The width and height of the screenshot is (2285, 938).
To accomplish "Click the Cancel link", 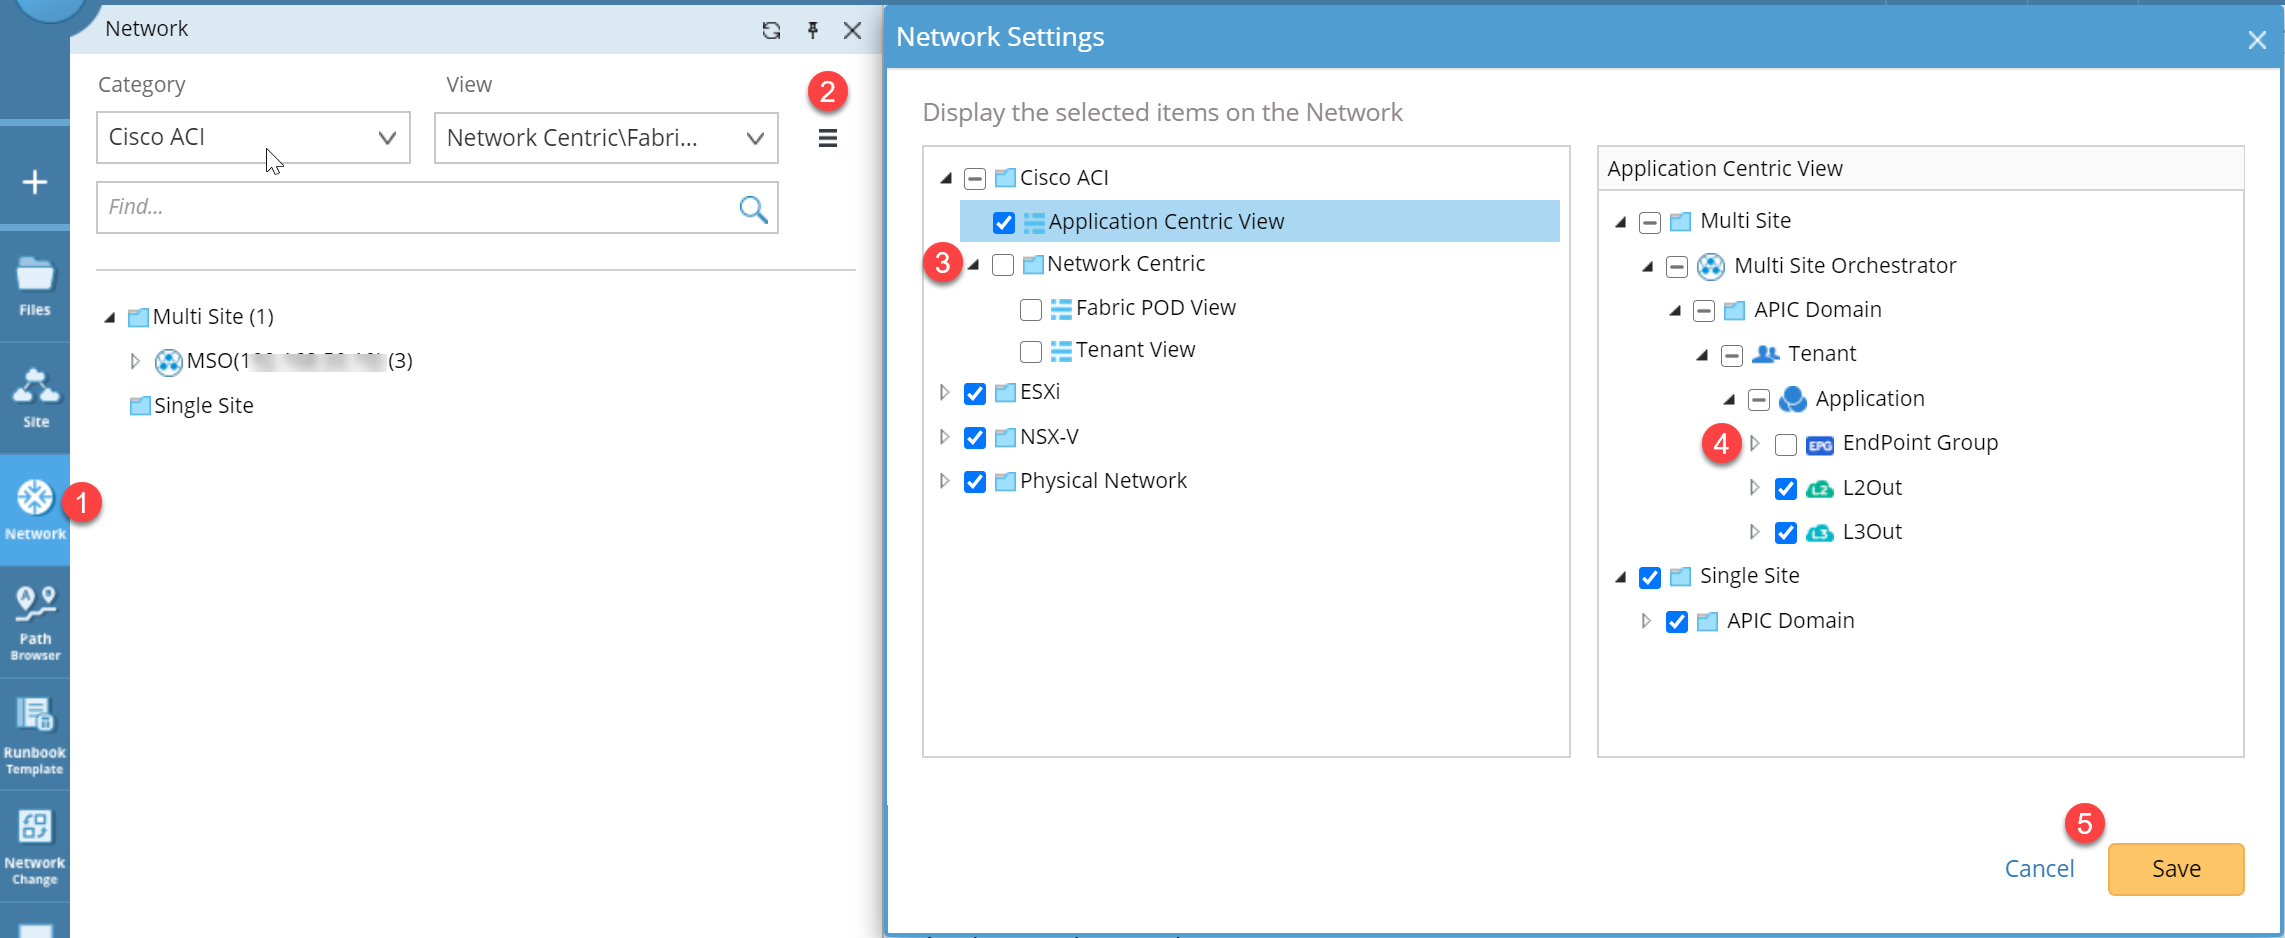I will coord(2039,869).
